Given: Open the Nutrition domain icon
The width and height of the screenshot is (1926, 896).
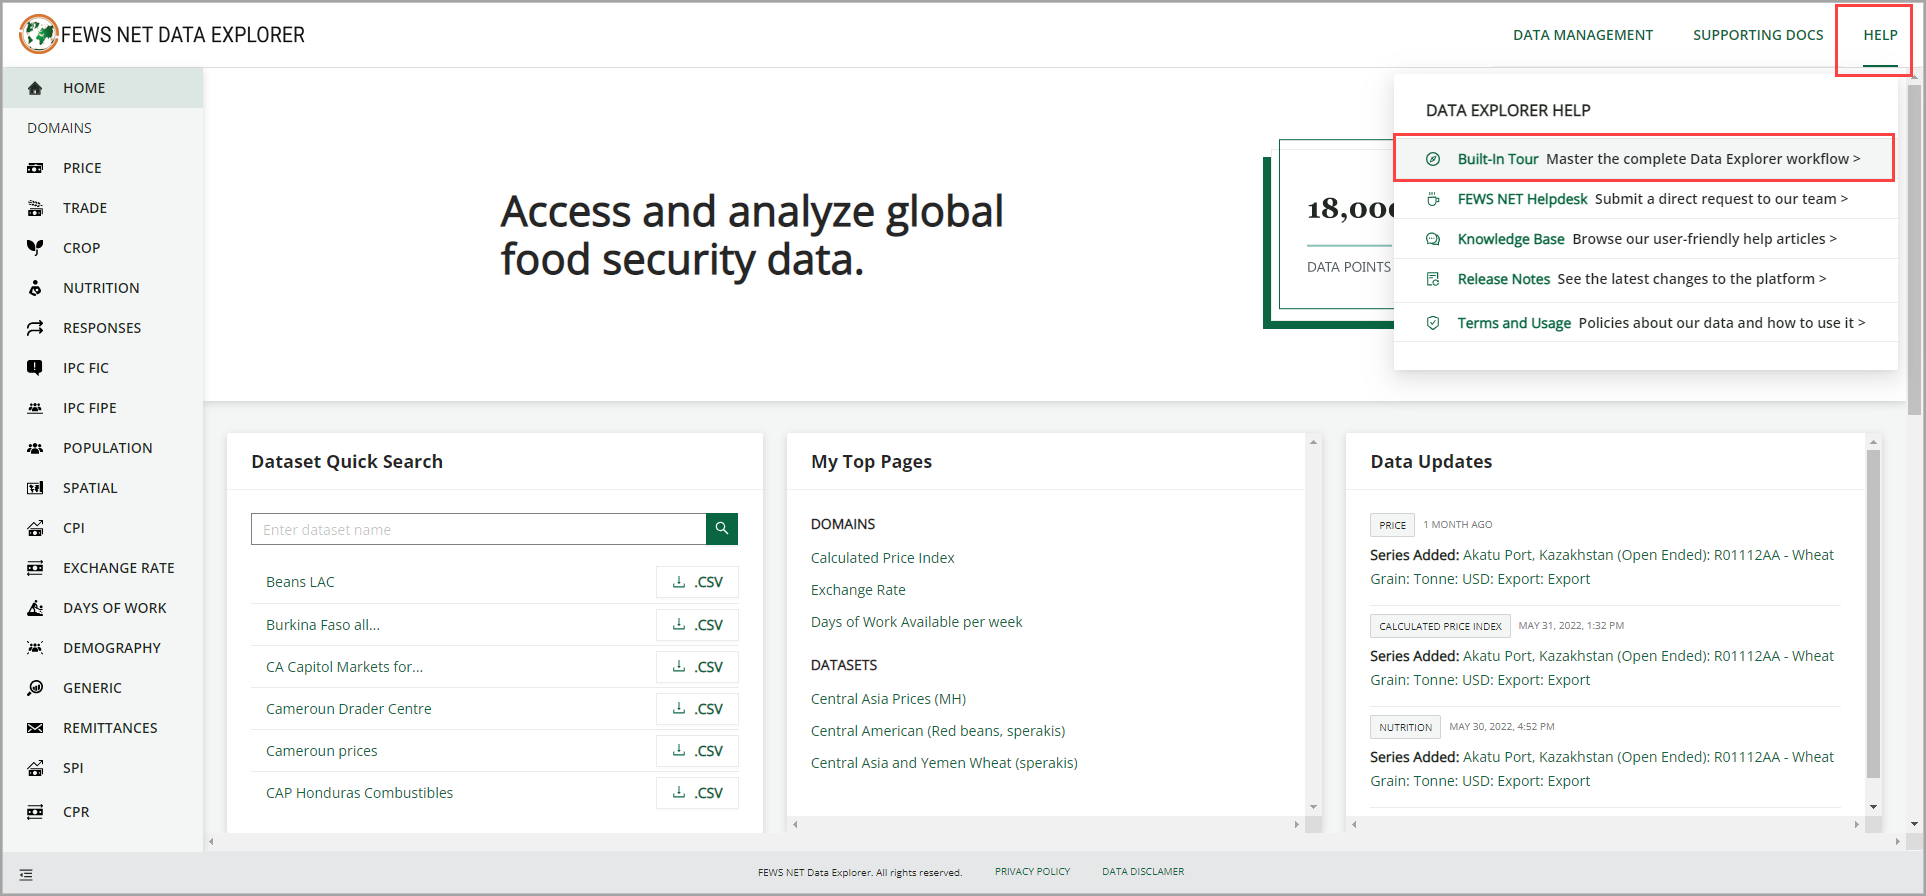Looking at the screenshot, I should 35,288.
